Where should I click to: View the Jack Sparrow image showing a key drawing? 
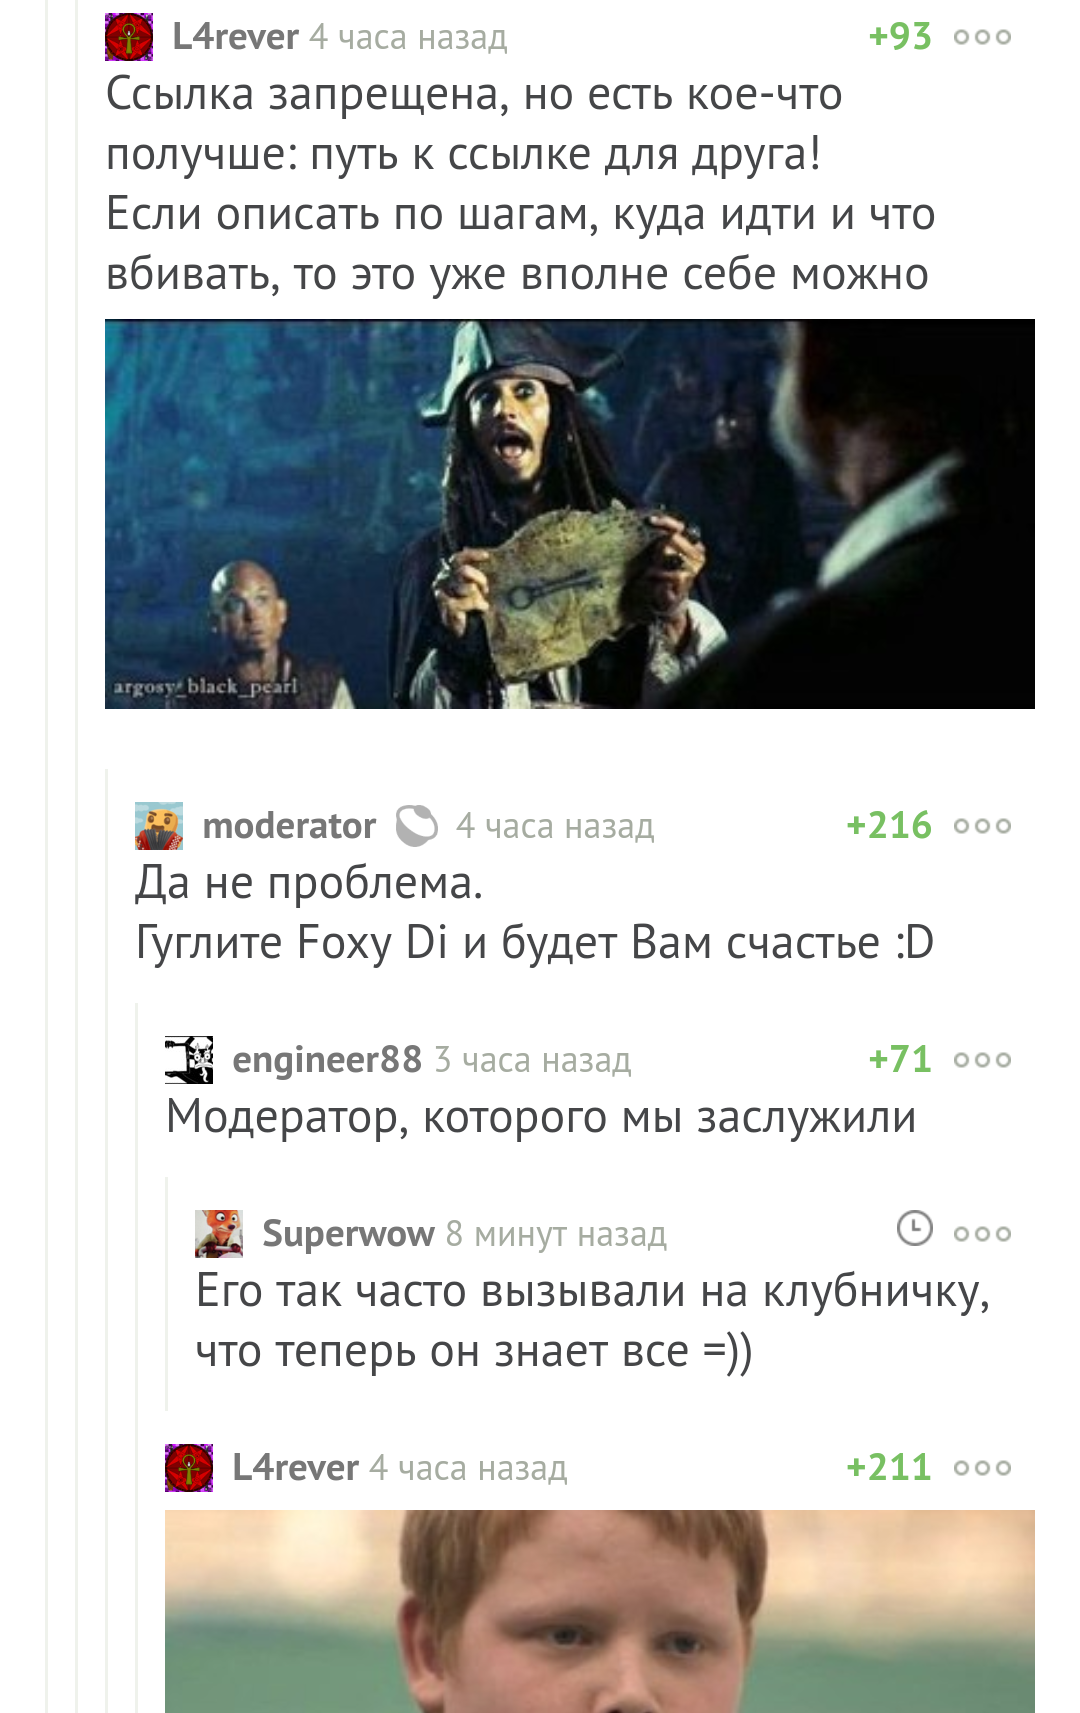[x=570, y=514]
